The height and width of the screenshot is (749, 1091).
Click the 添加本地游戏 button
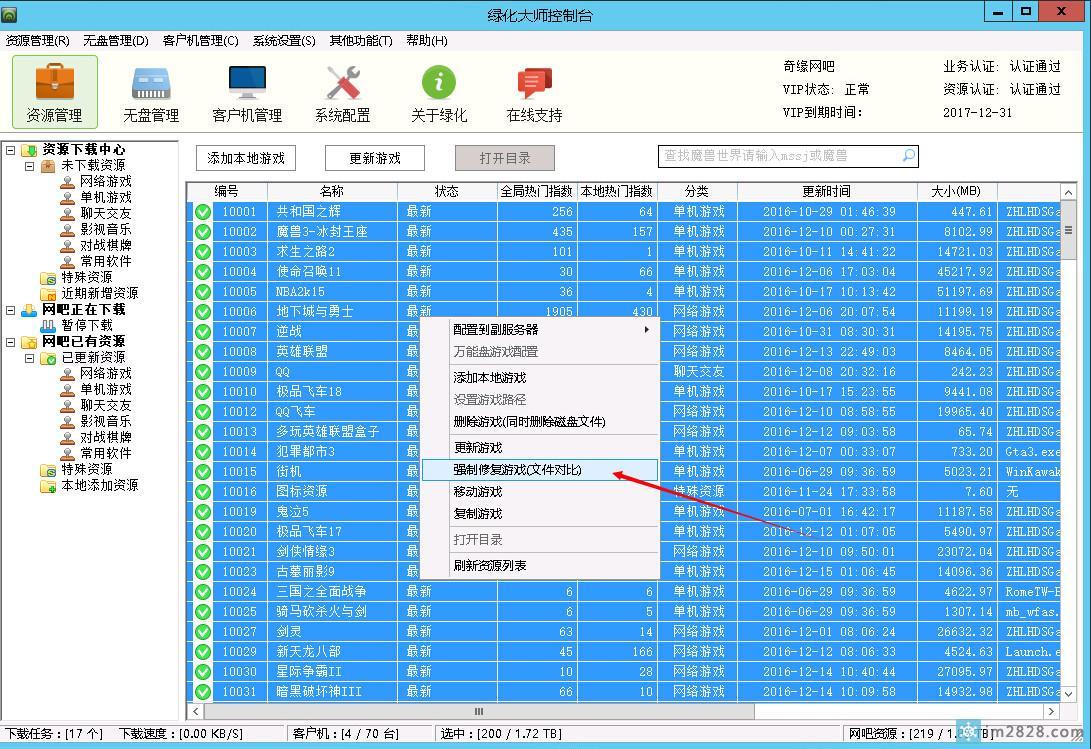(246, 158)
